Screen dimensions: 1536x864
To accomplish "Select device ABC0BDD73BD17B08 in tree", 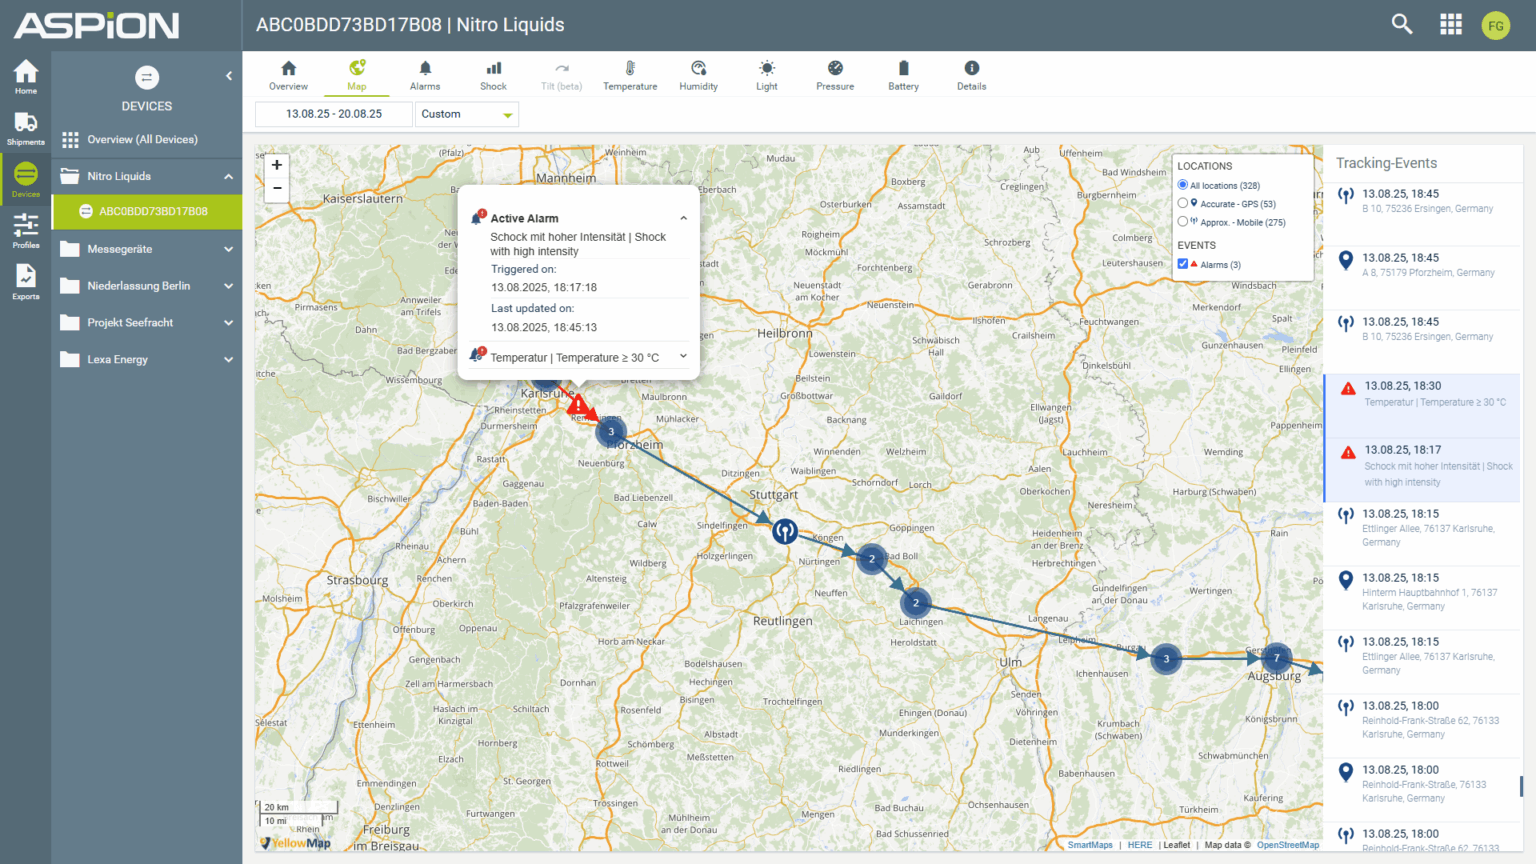I will 153,212.
